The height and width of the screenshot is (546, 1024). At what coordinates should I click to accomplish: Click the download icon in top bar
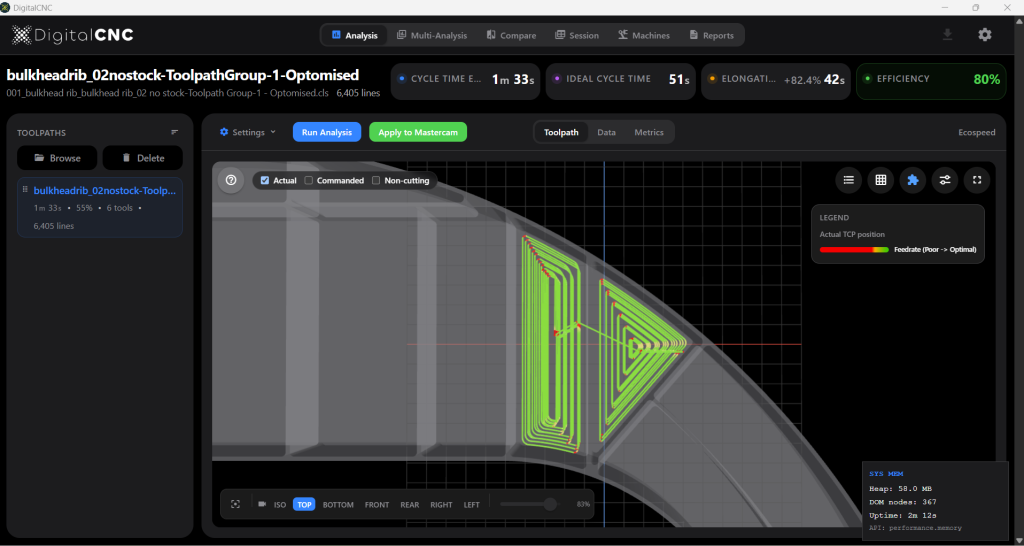click(x=948, y=35)
